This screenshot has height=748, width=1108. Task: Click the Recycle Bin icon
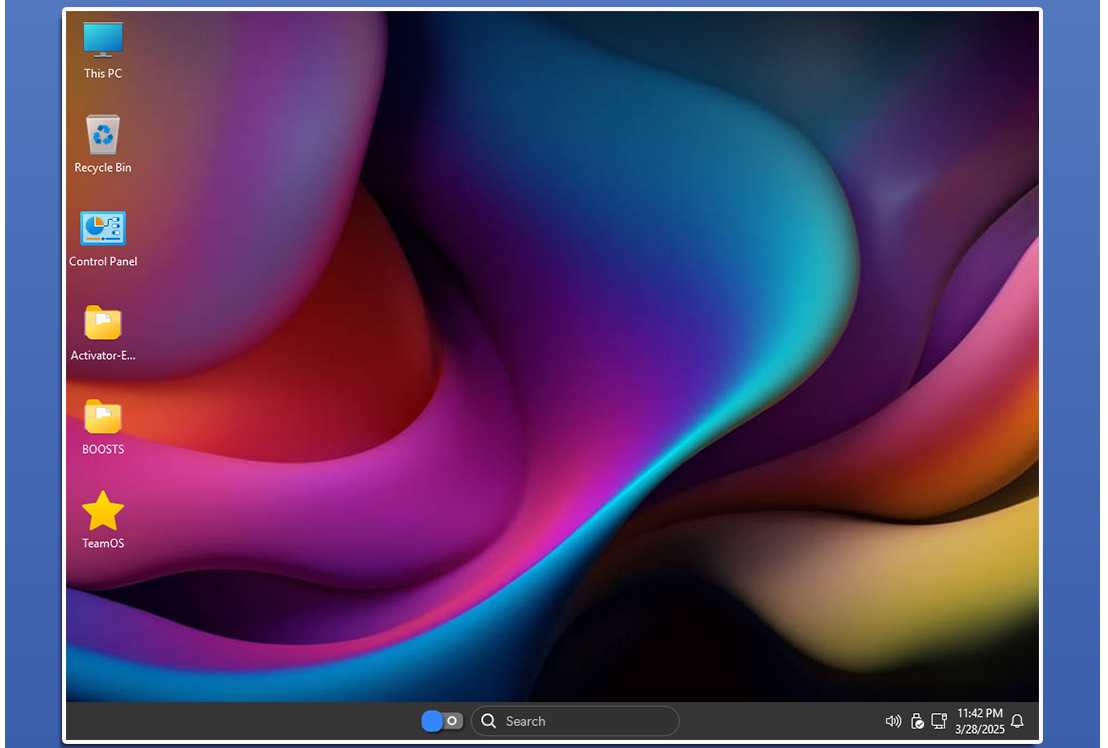point(103,134)
